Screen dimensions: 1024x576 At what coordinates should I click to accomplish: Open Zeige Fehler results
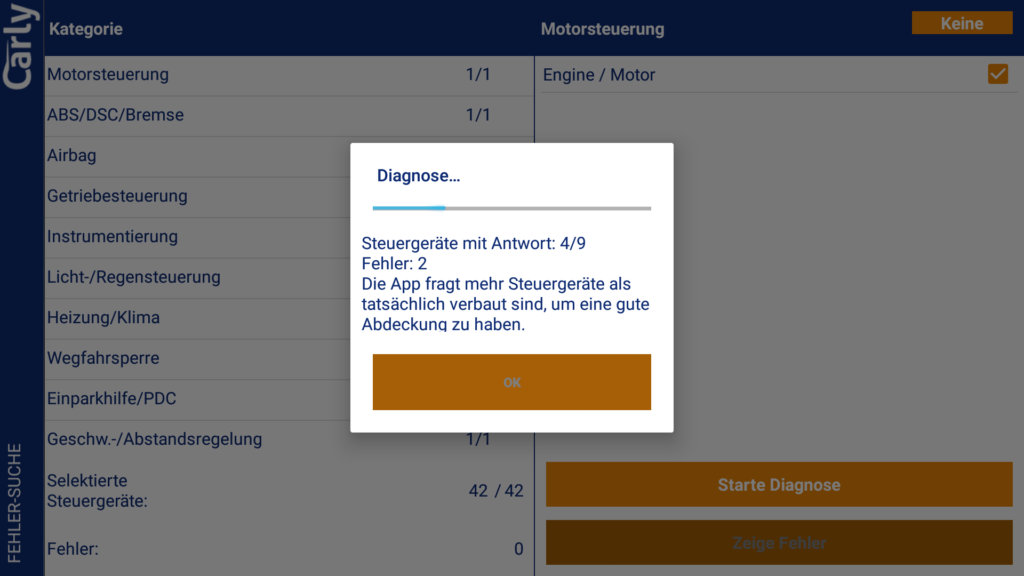778,543
